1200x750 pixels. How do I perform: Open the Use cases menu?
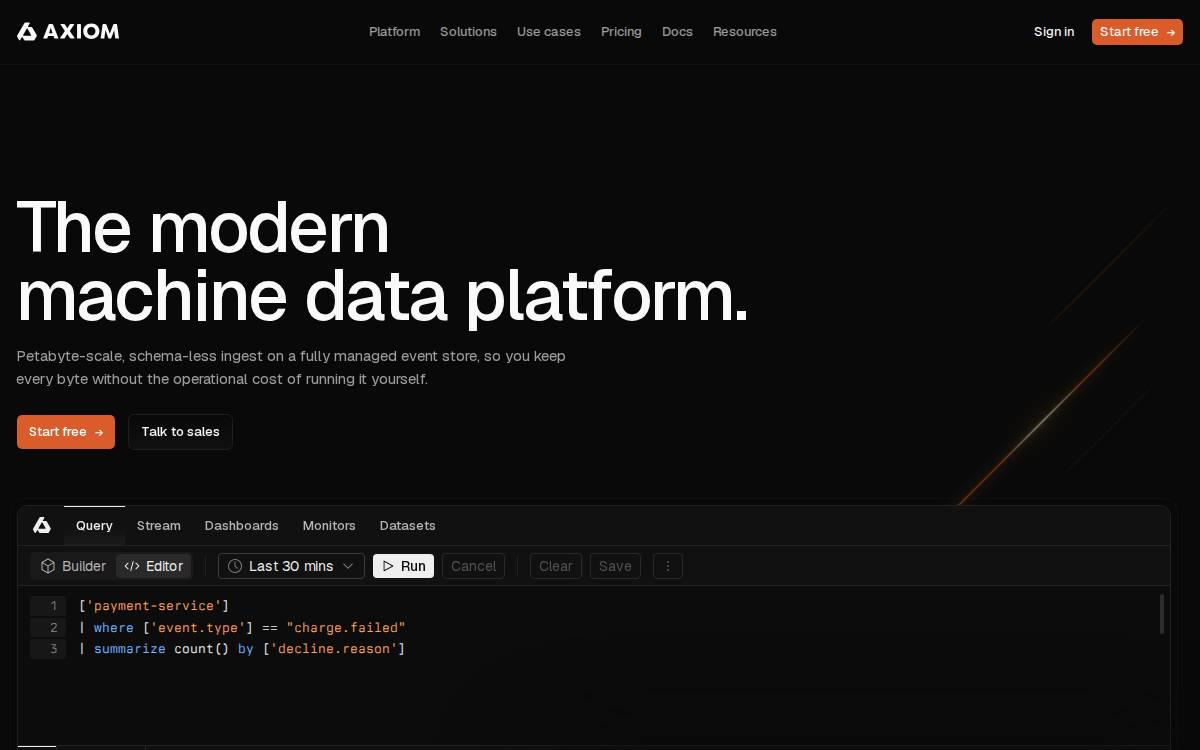549,32
